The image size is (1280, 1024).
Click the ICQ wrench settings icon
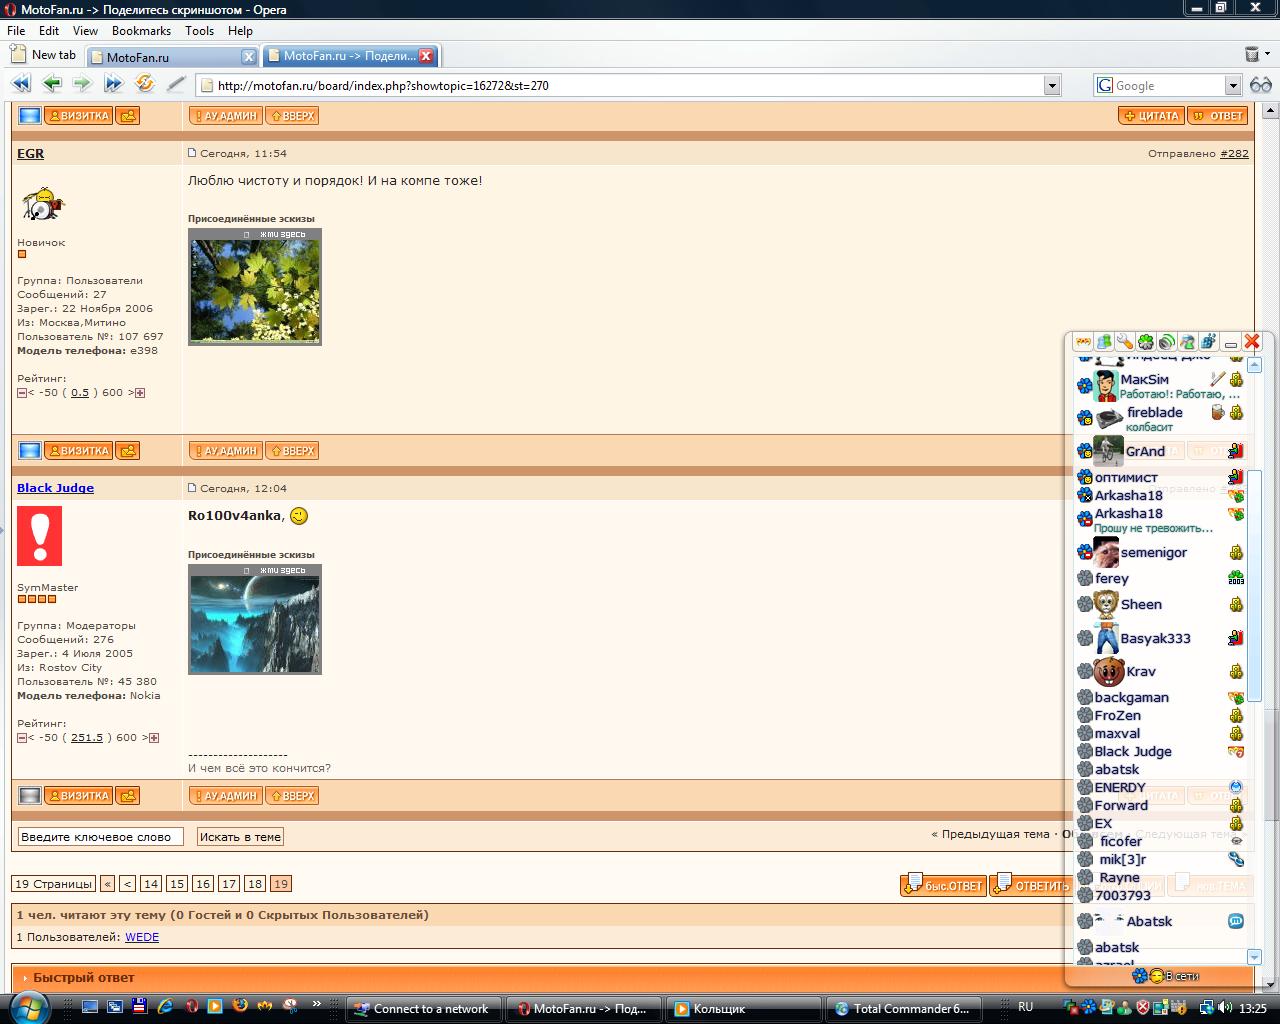(x=1125, y=342)
